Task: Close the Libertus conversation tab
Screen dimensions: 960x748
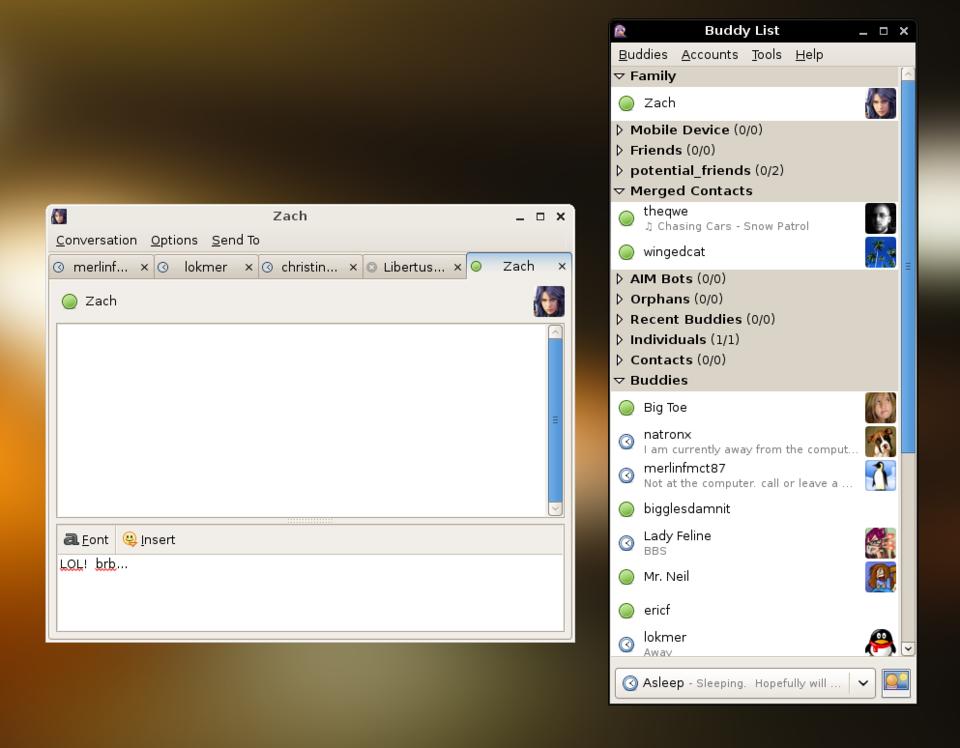Action: coord(457,267)
